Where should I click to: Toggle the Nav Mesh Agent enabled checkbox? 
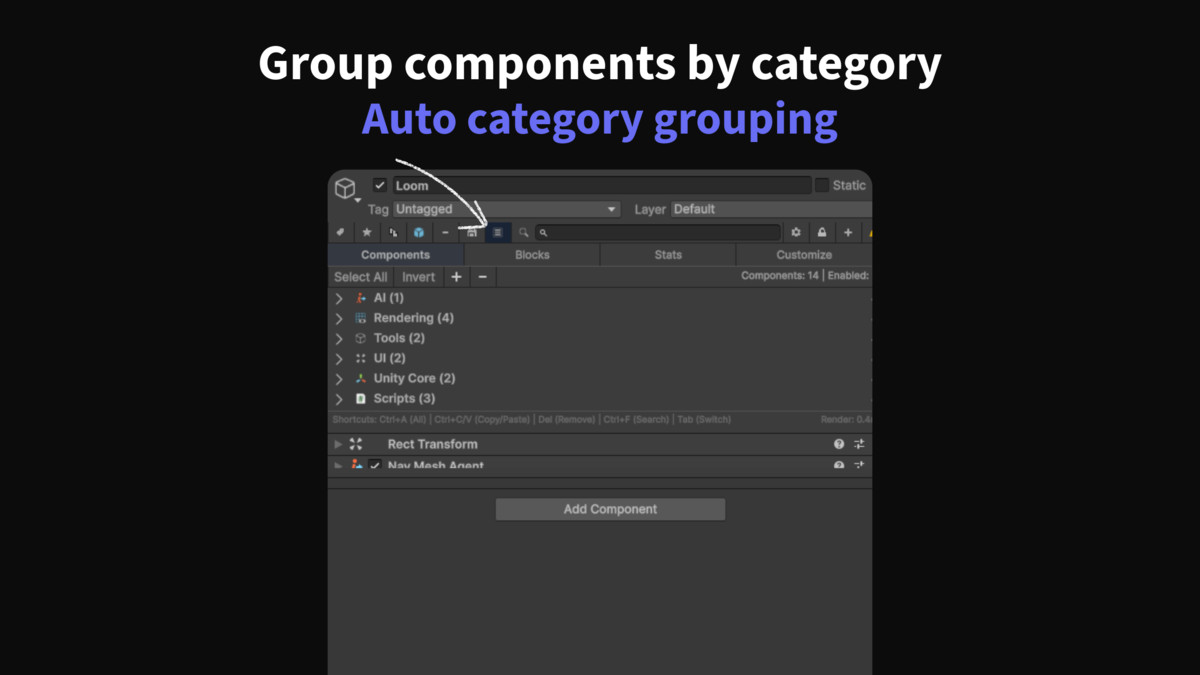click(x=375, y=466)
